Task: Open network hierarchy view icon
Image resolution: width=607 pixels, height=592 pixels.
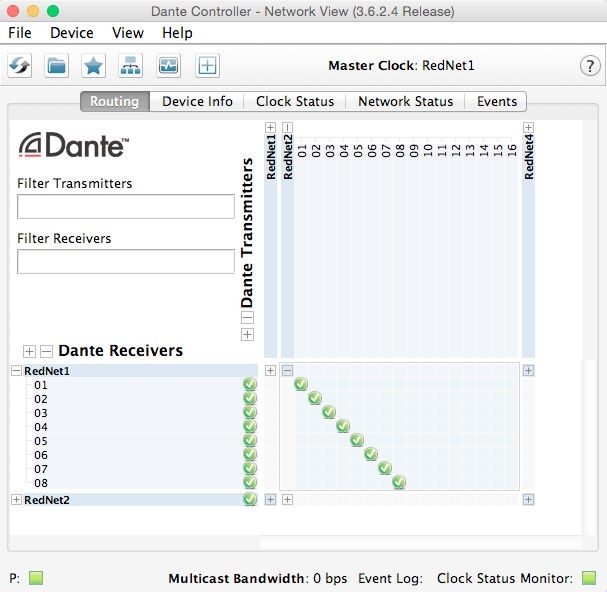Action: [130, 66]
